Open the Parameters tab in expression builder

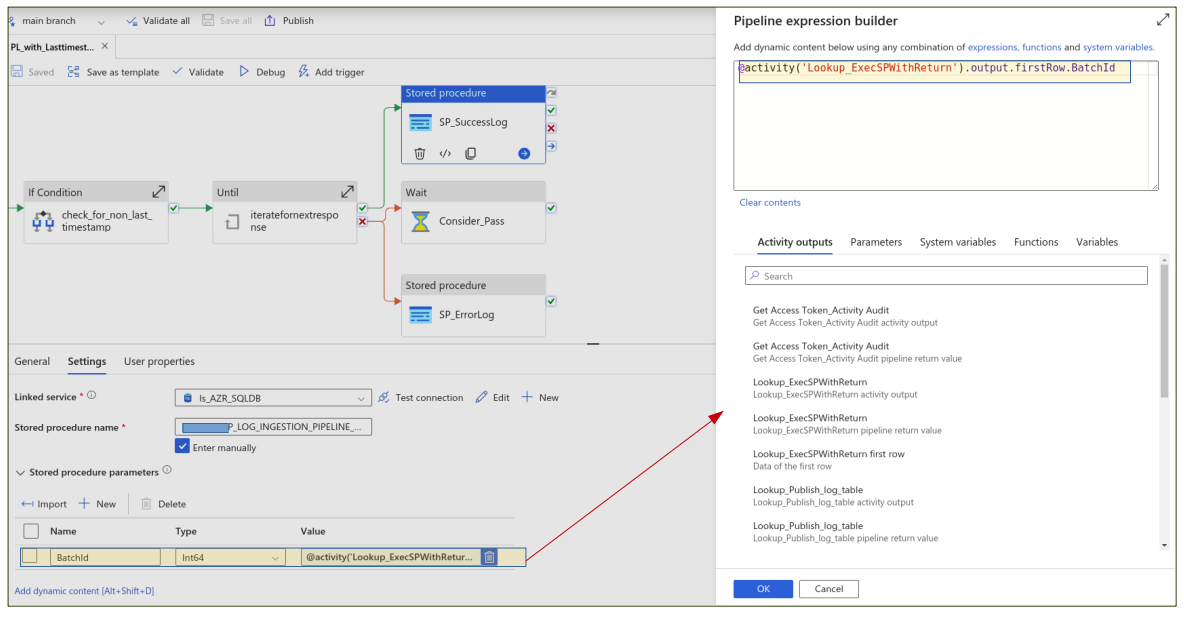tap(876, 242)
